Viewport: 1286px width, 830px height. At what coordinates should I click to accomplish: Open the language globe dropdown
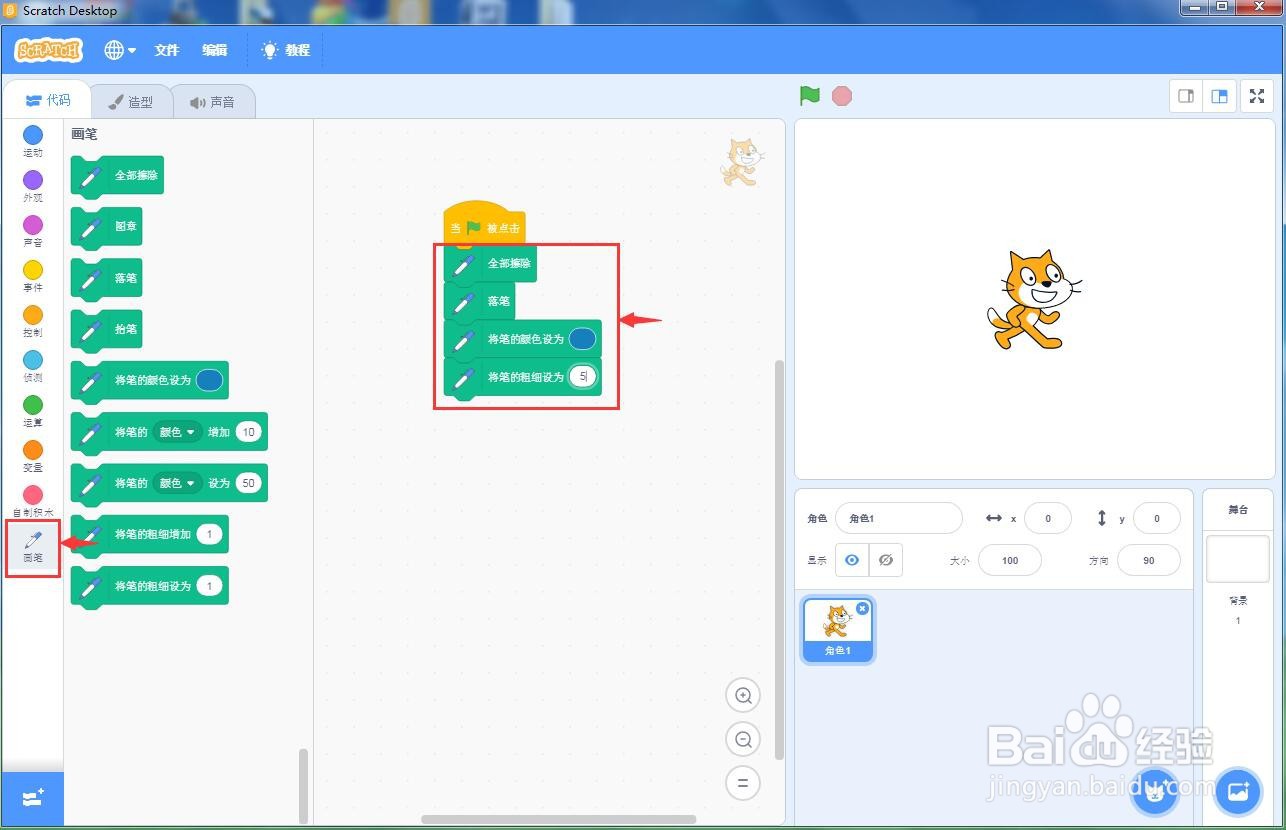[x=119, y=49]
